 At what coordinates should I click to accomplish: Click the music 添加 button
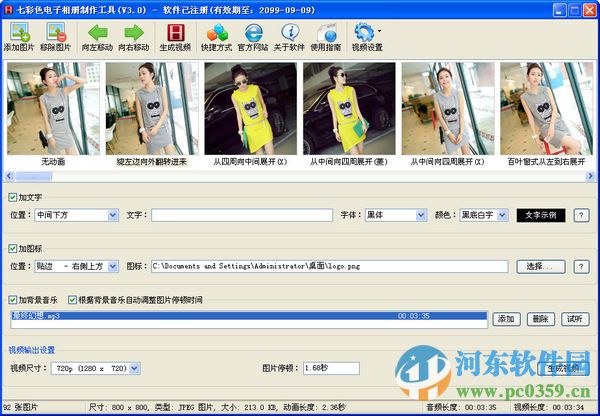click(x=506, y=319)
